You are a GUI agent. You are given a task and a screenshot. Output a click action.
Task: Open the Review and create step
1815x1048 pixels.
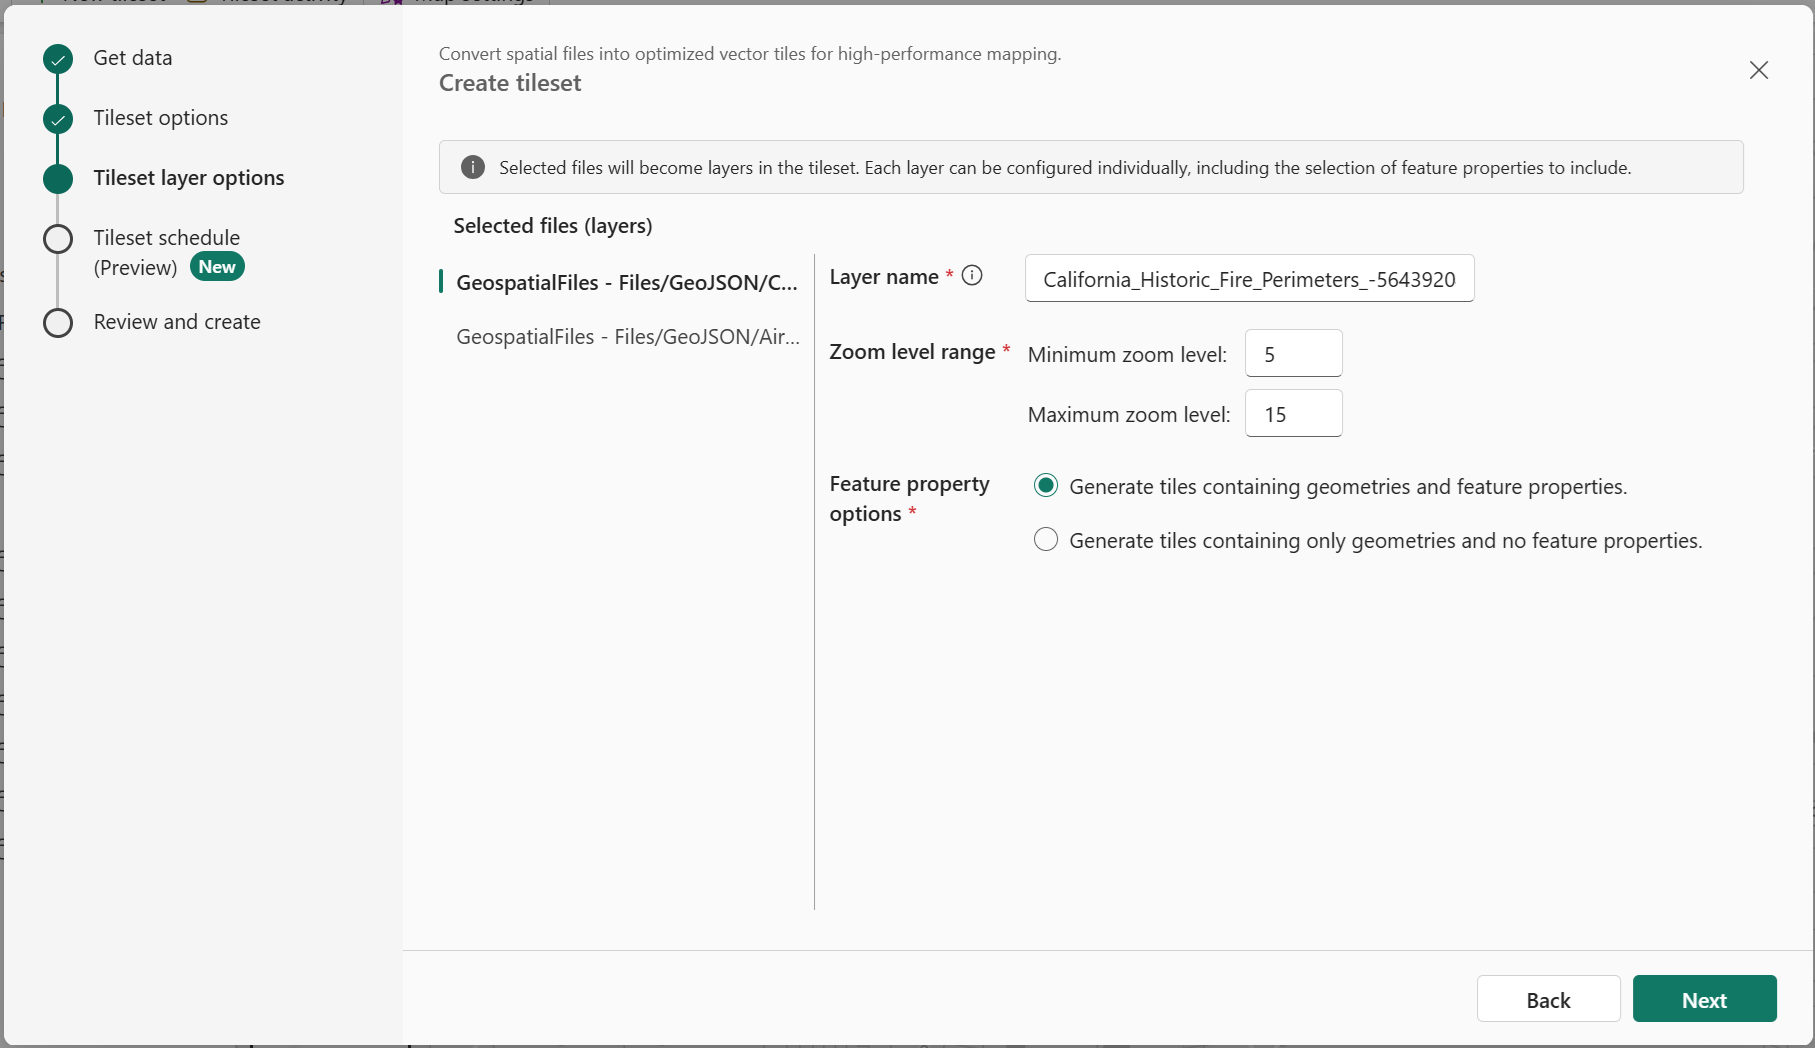tap(177, 322)
